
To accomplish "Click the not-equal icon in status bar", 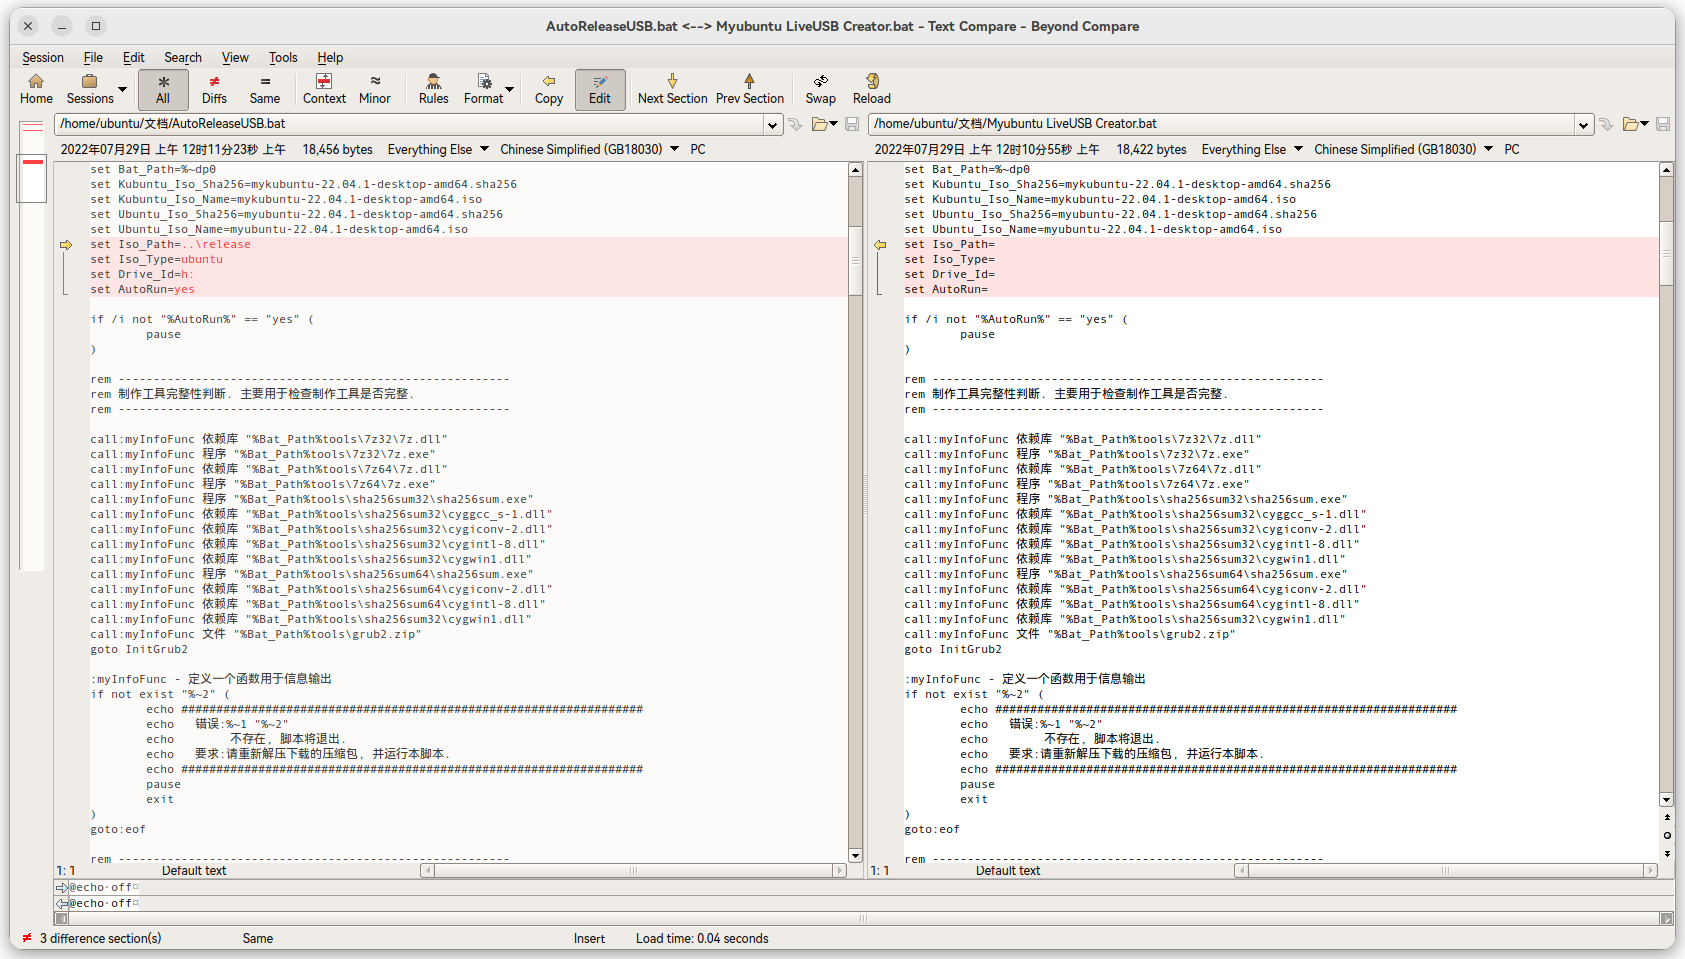I will point(27,938).
